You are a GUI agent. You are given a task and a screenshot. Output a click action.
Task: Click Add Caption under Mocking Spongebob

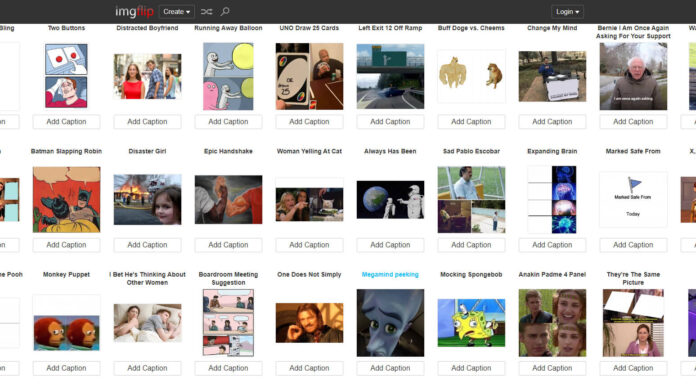471,368
